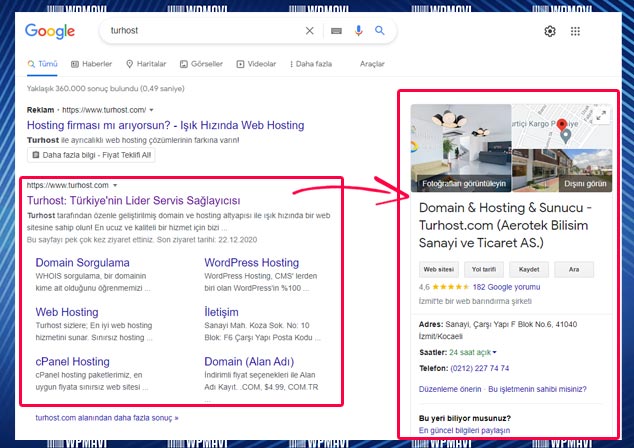View photos via 'Fotoğrafları görüntüleyin' thumbnail
634x448 pixels.
pyautogui.click(x=461, y=148)
